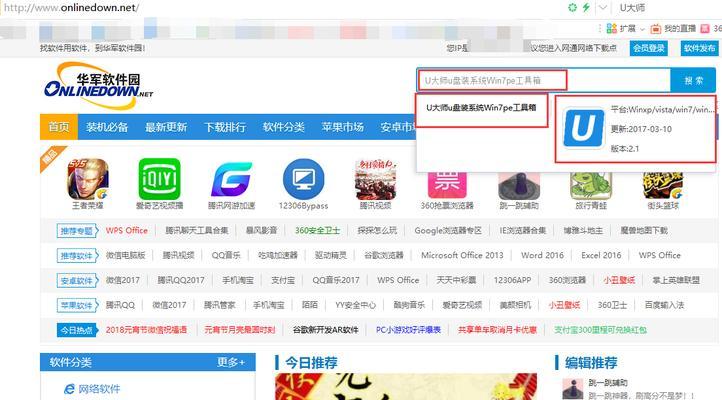Click the 推荐软件 label
The height and width of the screenshot is (400, 722).
[x=77, y=255]
